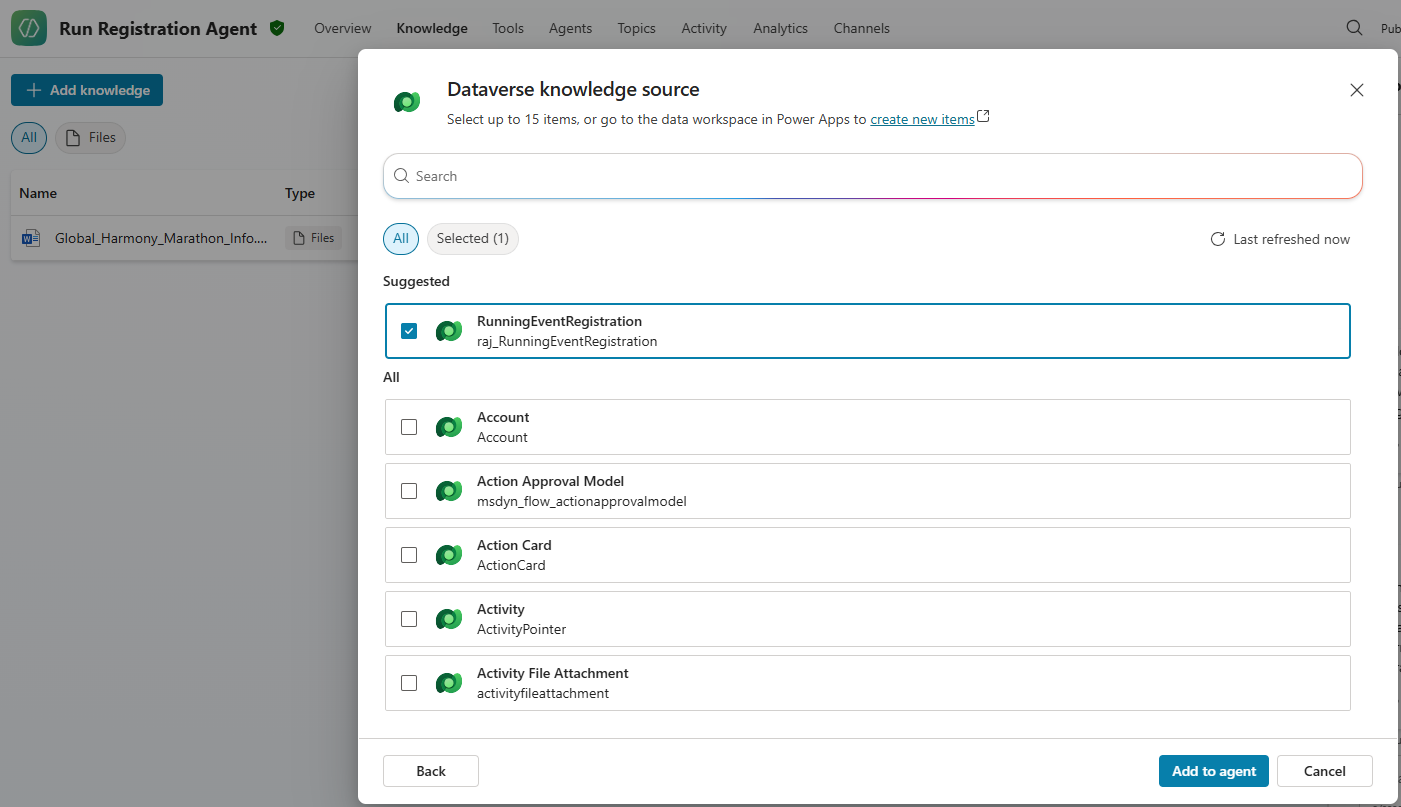The image size is (1401, 807).
Task: Go to the Analytics tab
Action: point(780,28)
